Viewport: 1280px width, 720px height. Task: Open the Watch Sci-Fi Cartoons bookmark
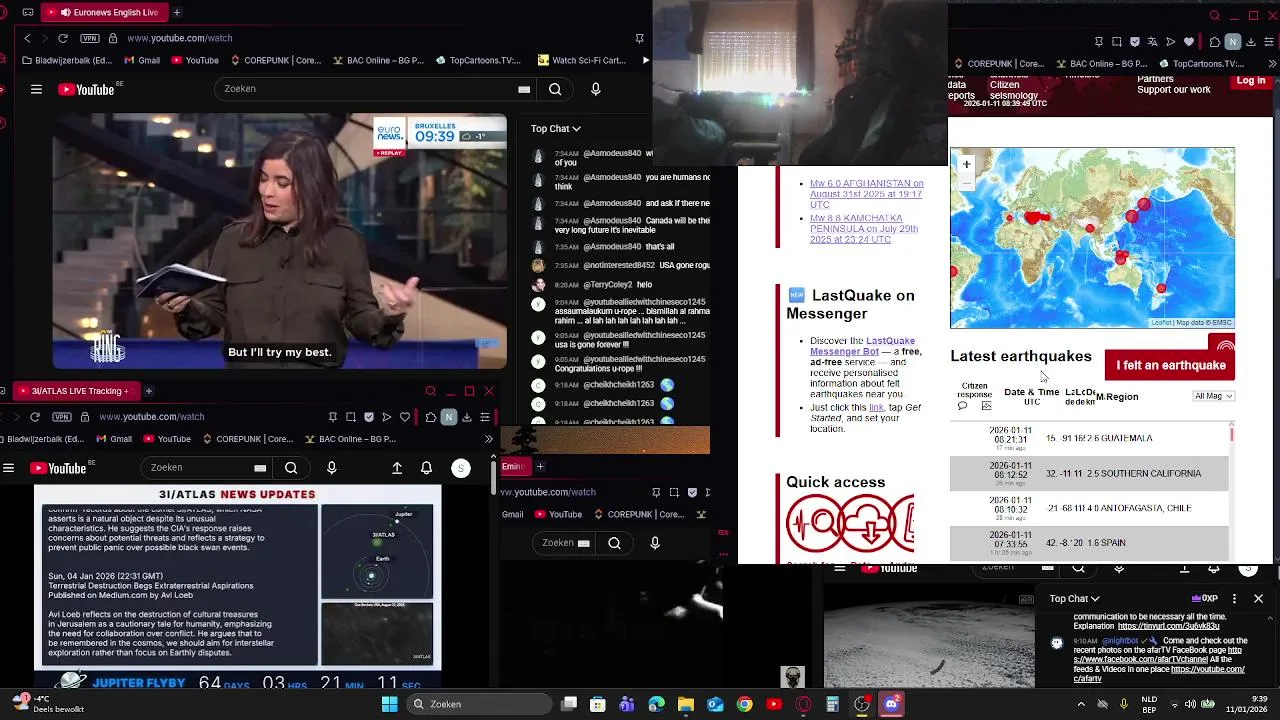point(581,60)
